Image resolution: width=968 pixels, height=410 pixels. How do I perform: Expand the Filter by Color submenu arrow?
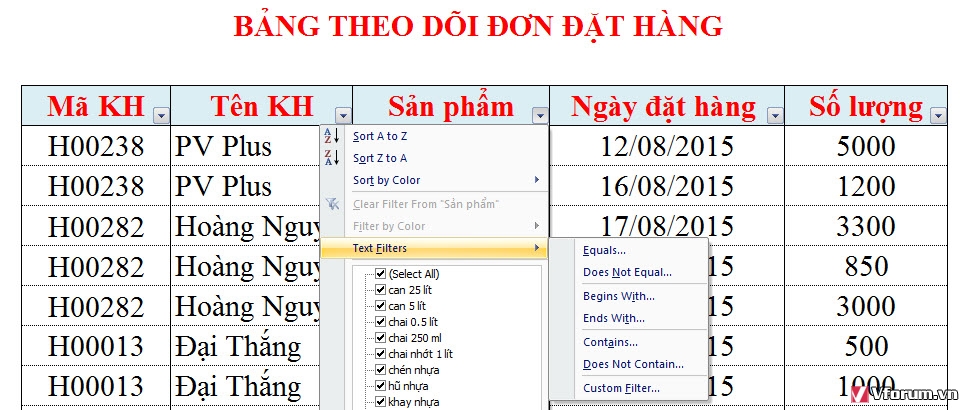point(536,226)
